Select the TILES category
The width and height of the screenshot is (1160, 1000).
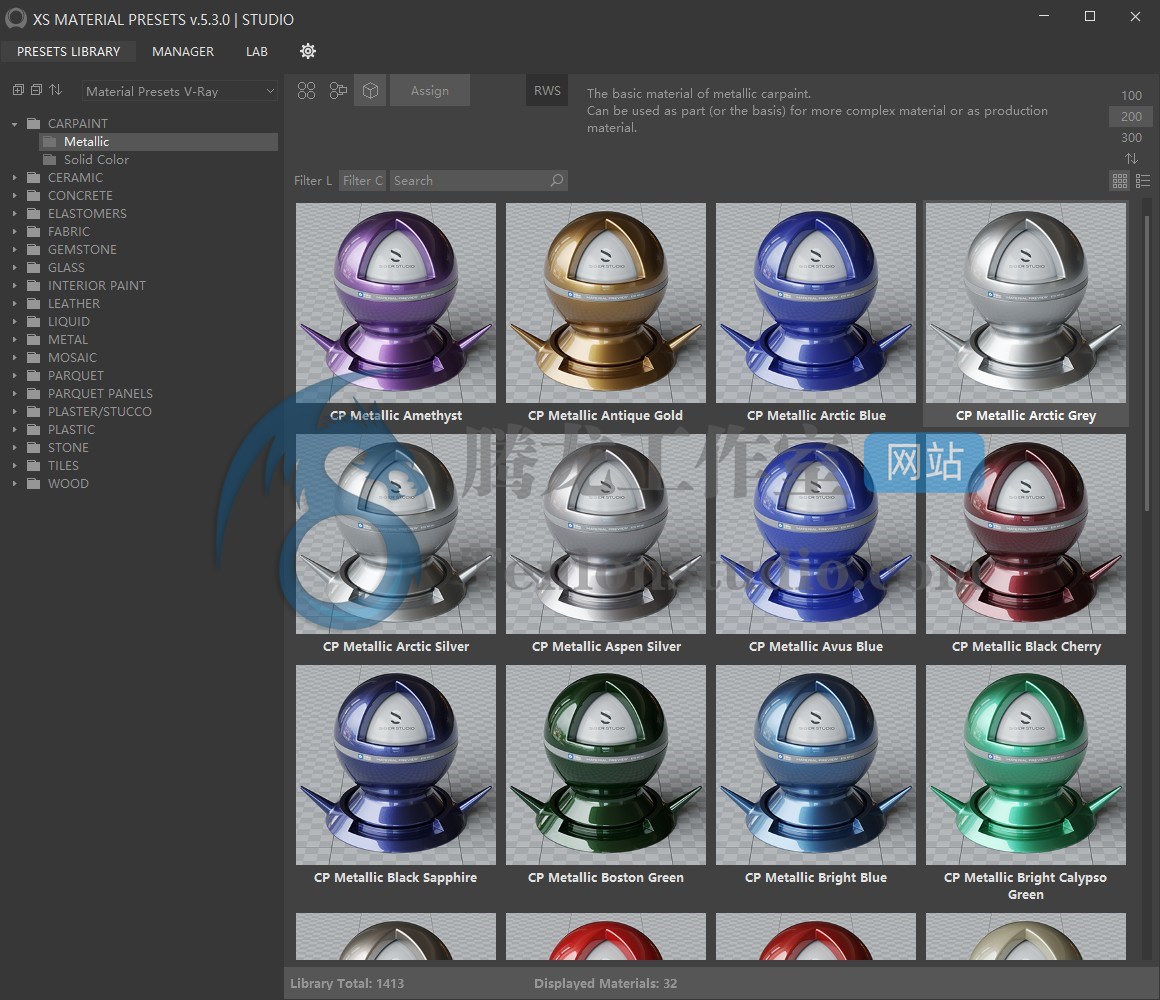[63, 465]
